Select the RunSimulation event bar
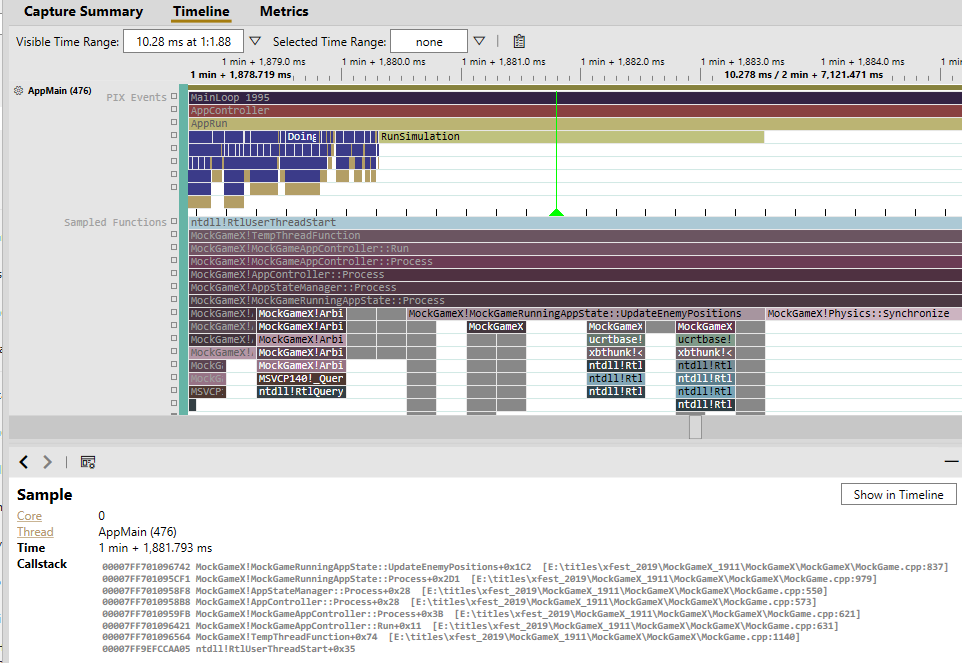The image size is (962, 663). click(572, 136)
